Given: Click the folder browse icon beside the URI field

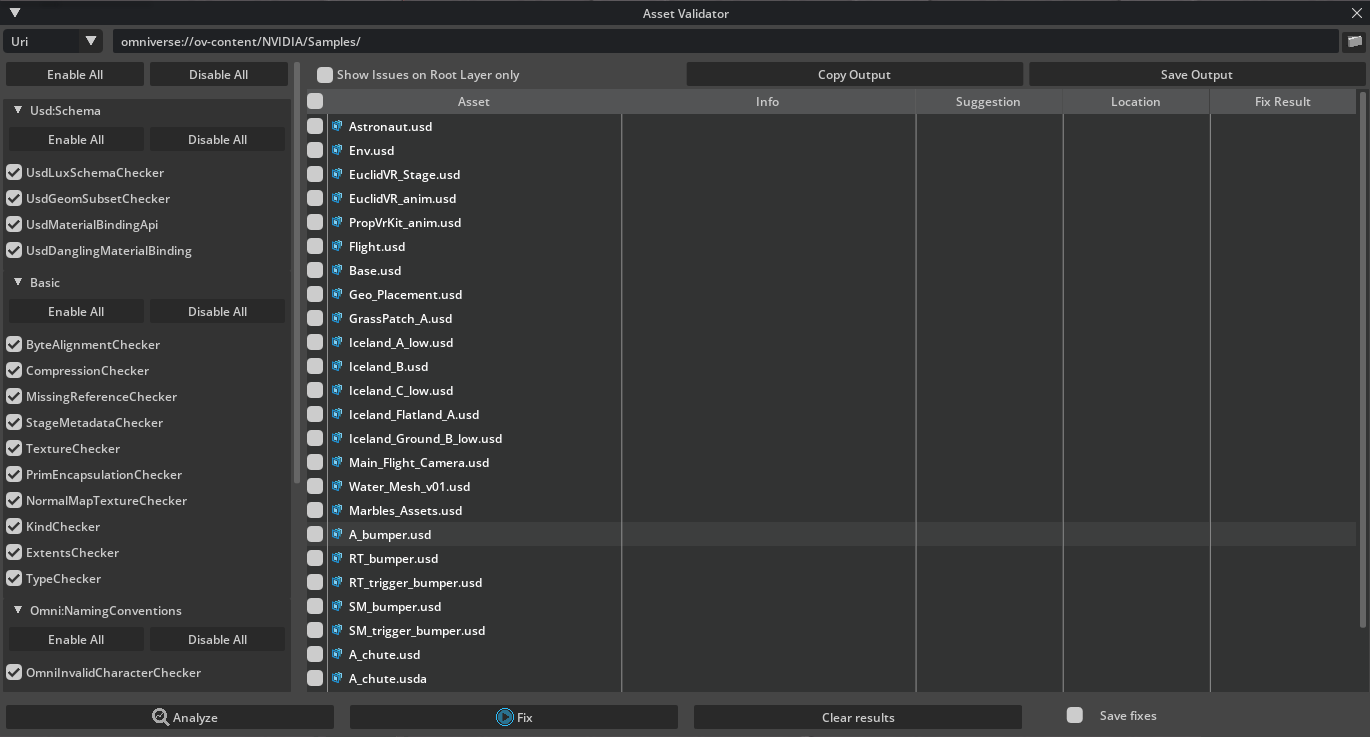Looking at the screenshot, I should [1354, 41].
